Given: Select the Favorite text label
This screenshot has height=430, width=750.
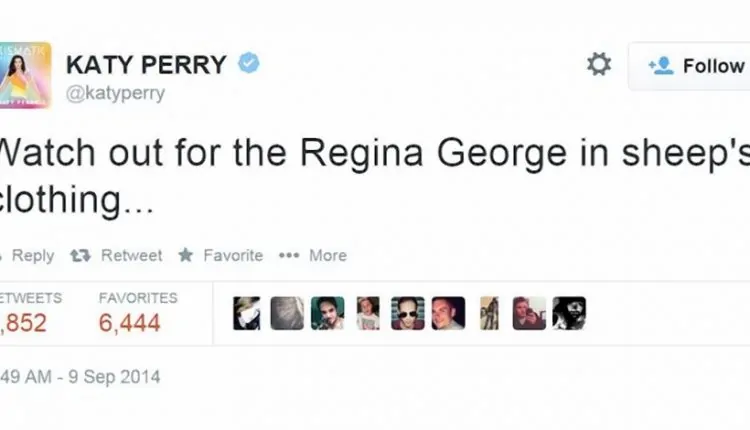Looking at the screenshot, I should [x=233, y=255].
